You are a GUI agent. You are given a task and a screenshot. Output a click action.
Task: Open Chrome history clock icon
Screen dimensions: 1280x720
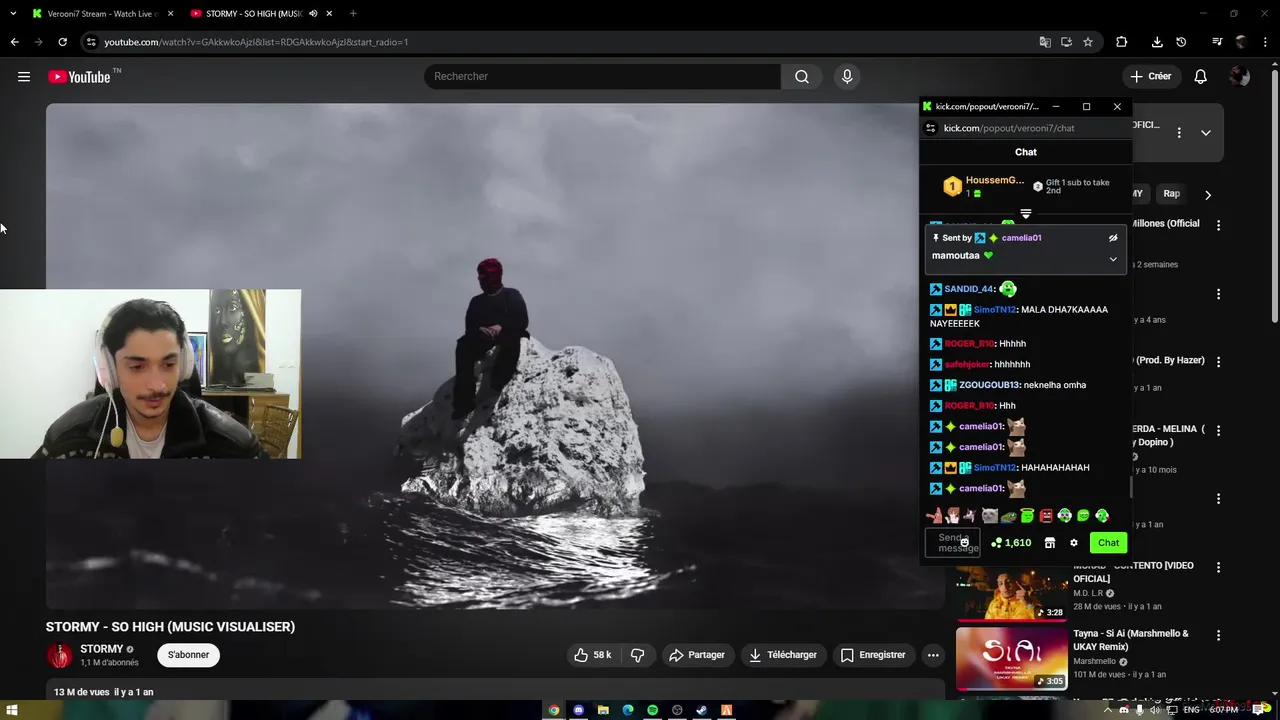point(1181,42)
